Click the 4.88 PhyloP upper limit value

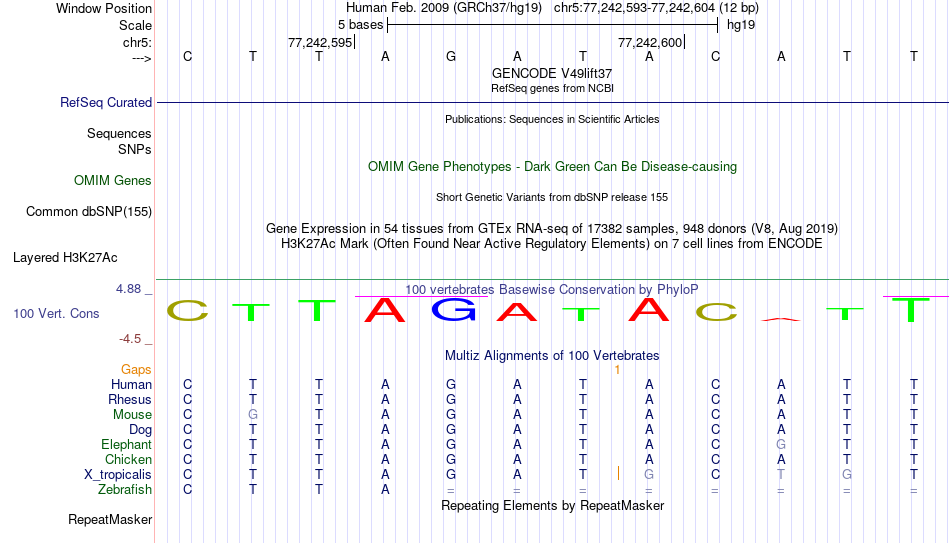tap(128, 289)
